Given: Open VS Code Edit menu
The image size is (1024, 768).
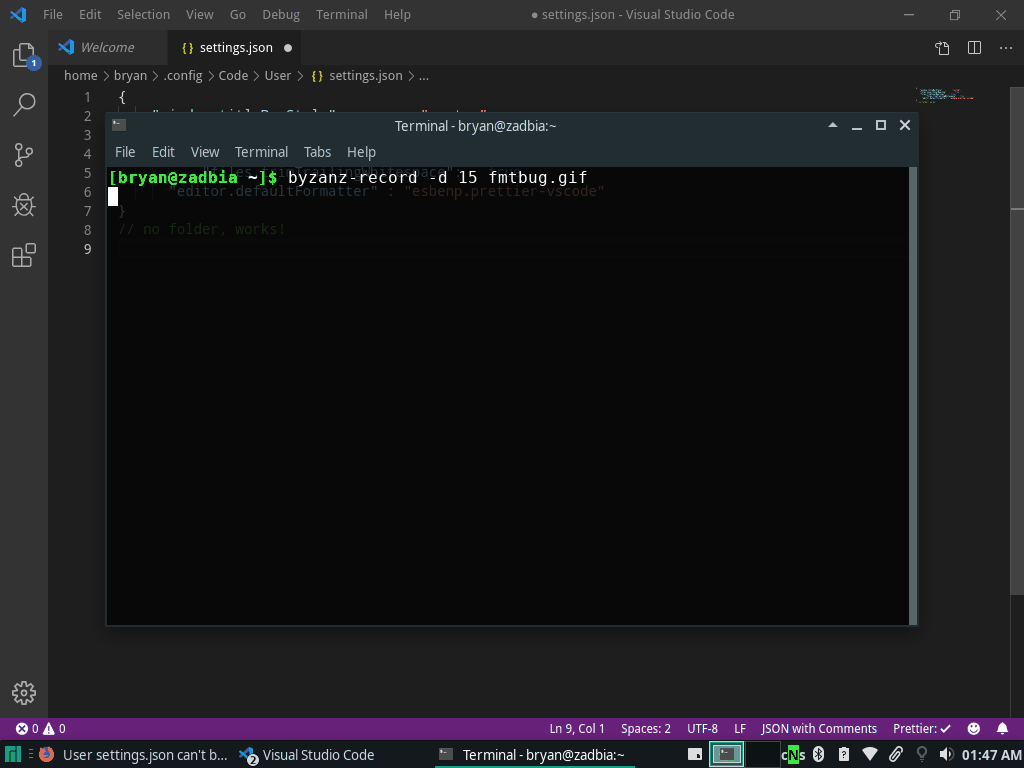Looking at the screenshot, I should [90, 14].
